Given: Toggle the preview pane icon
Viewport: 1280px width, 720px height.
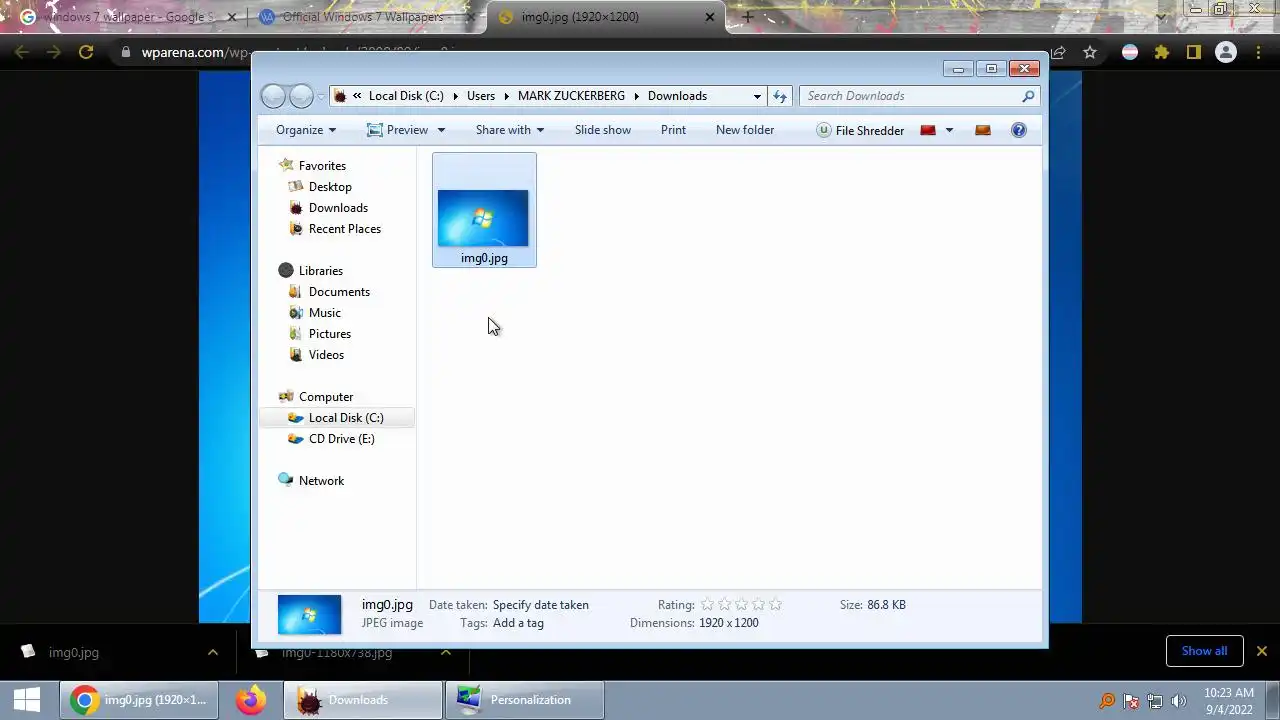Looking at the screenshot, I should (x=983, y=130).
